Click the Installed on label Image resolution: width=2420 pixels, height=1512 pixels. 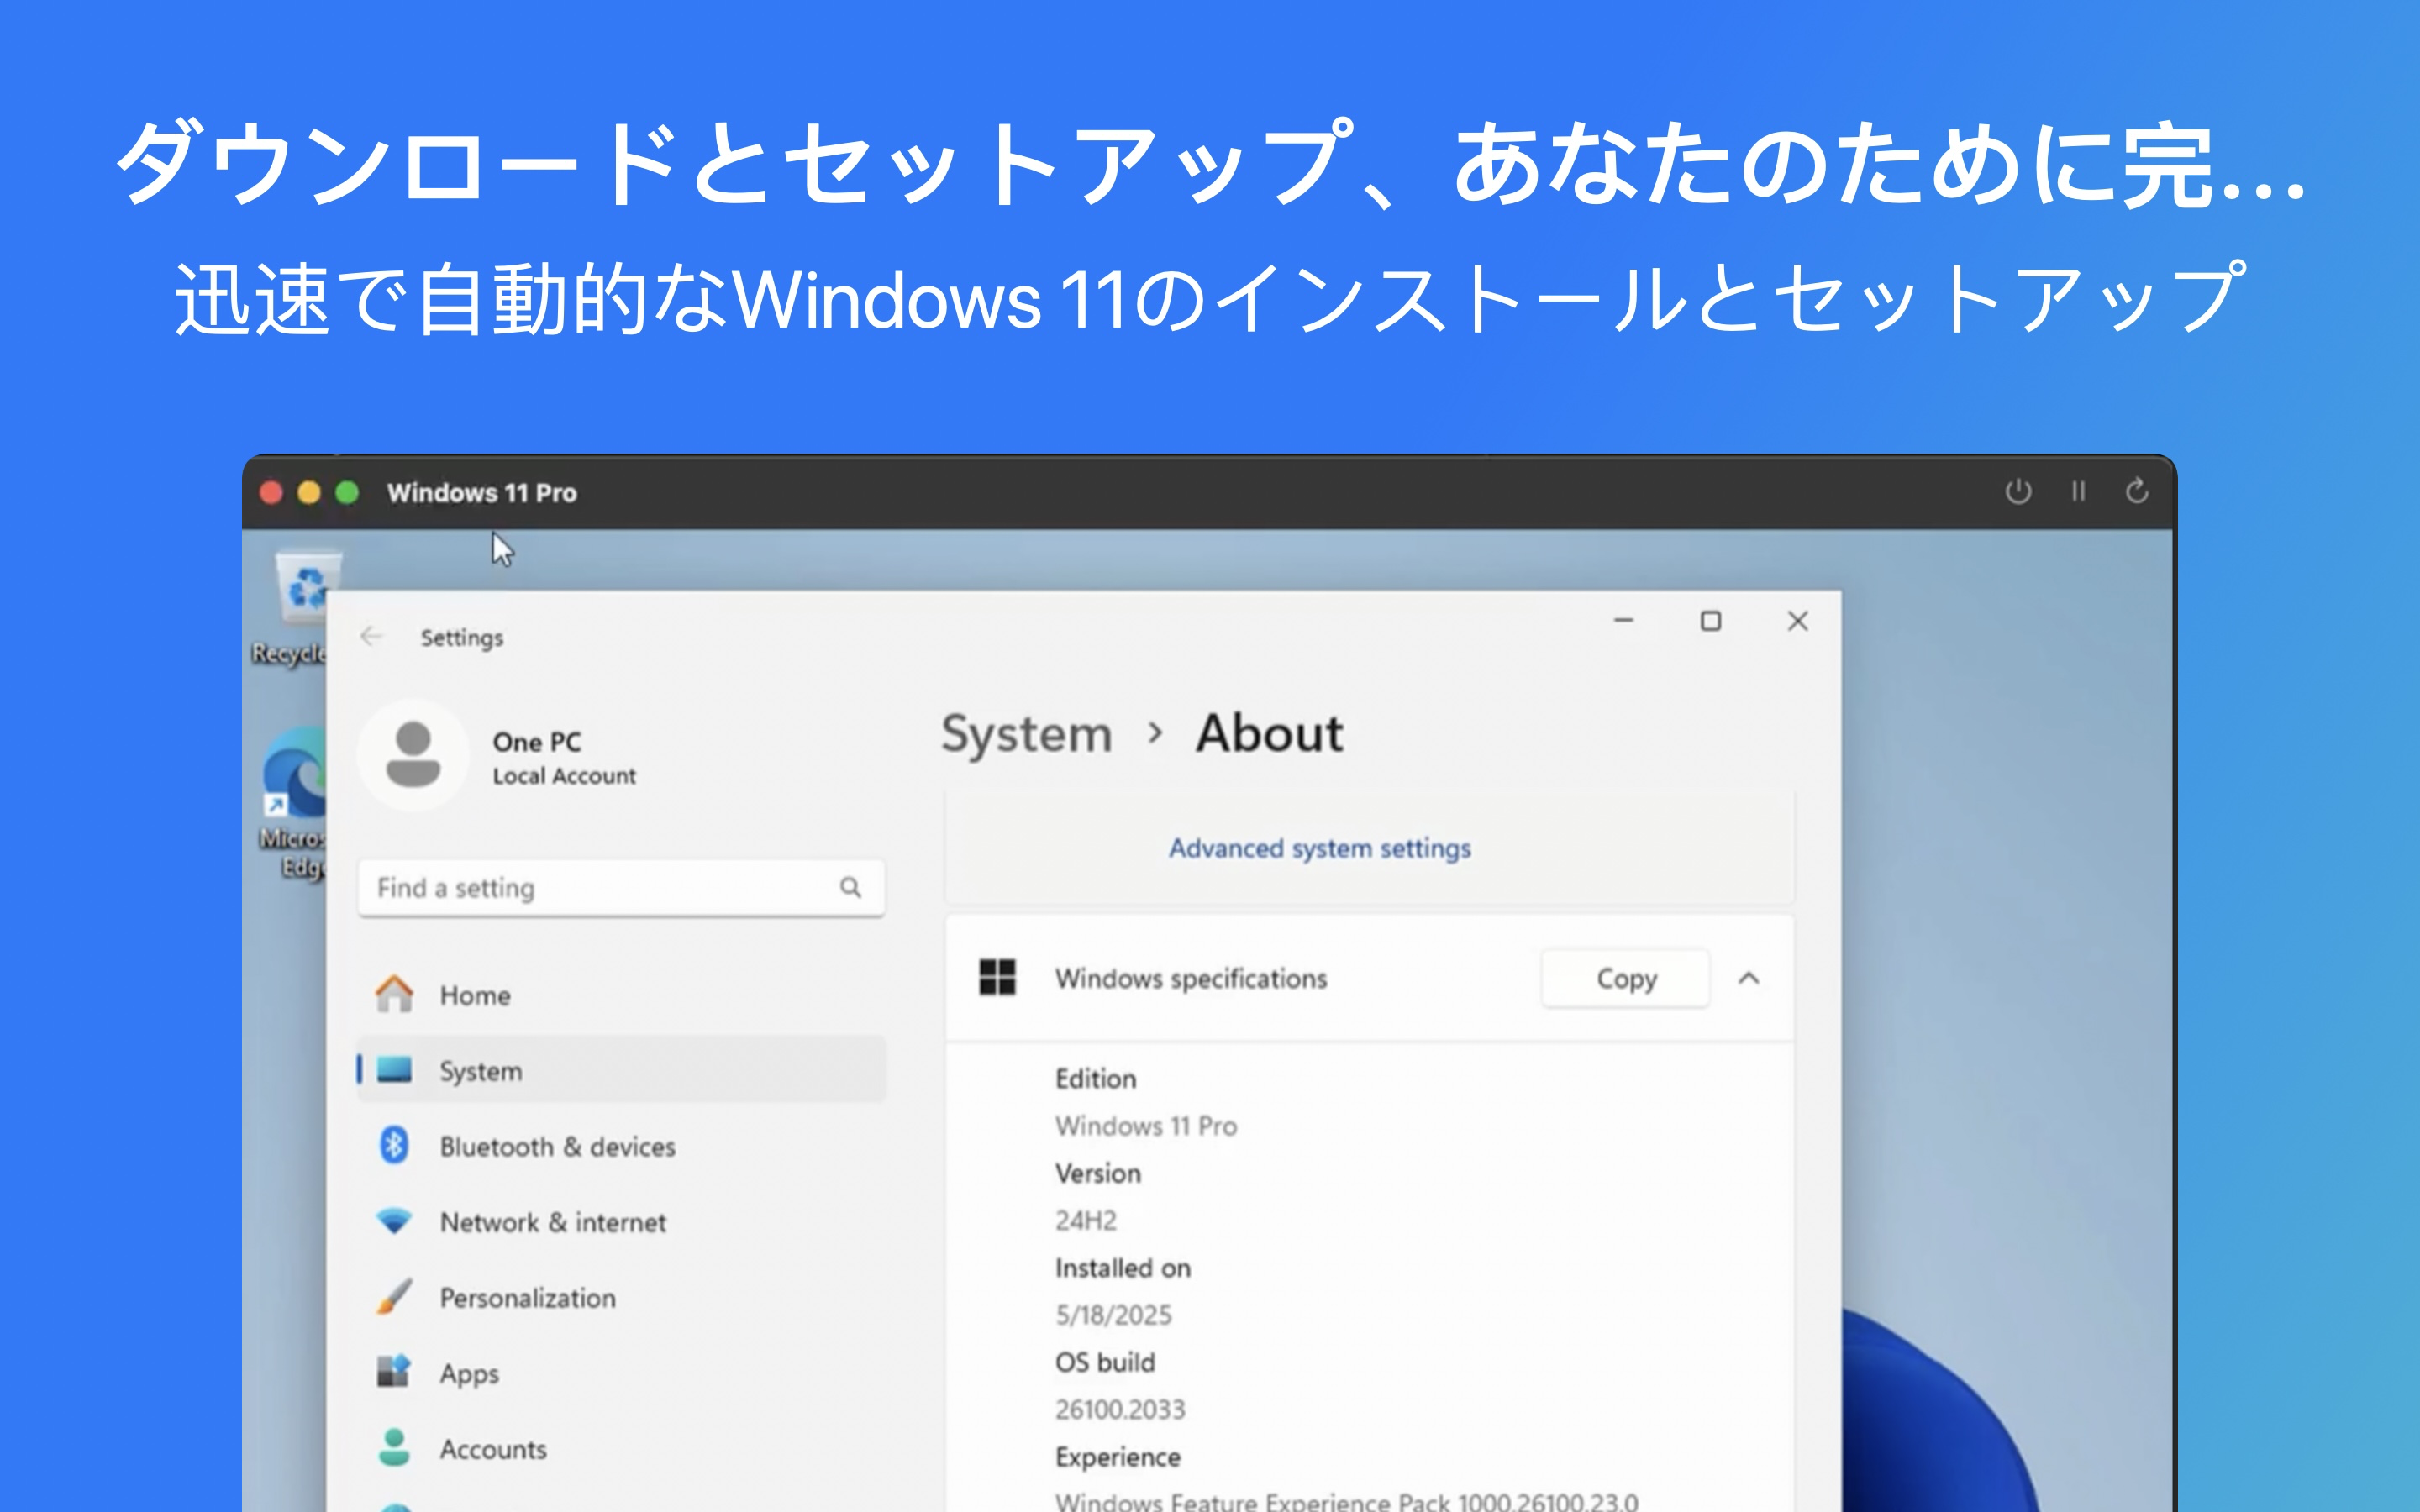(x=1123, y=1268)
